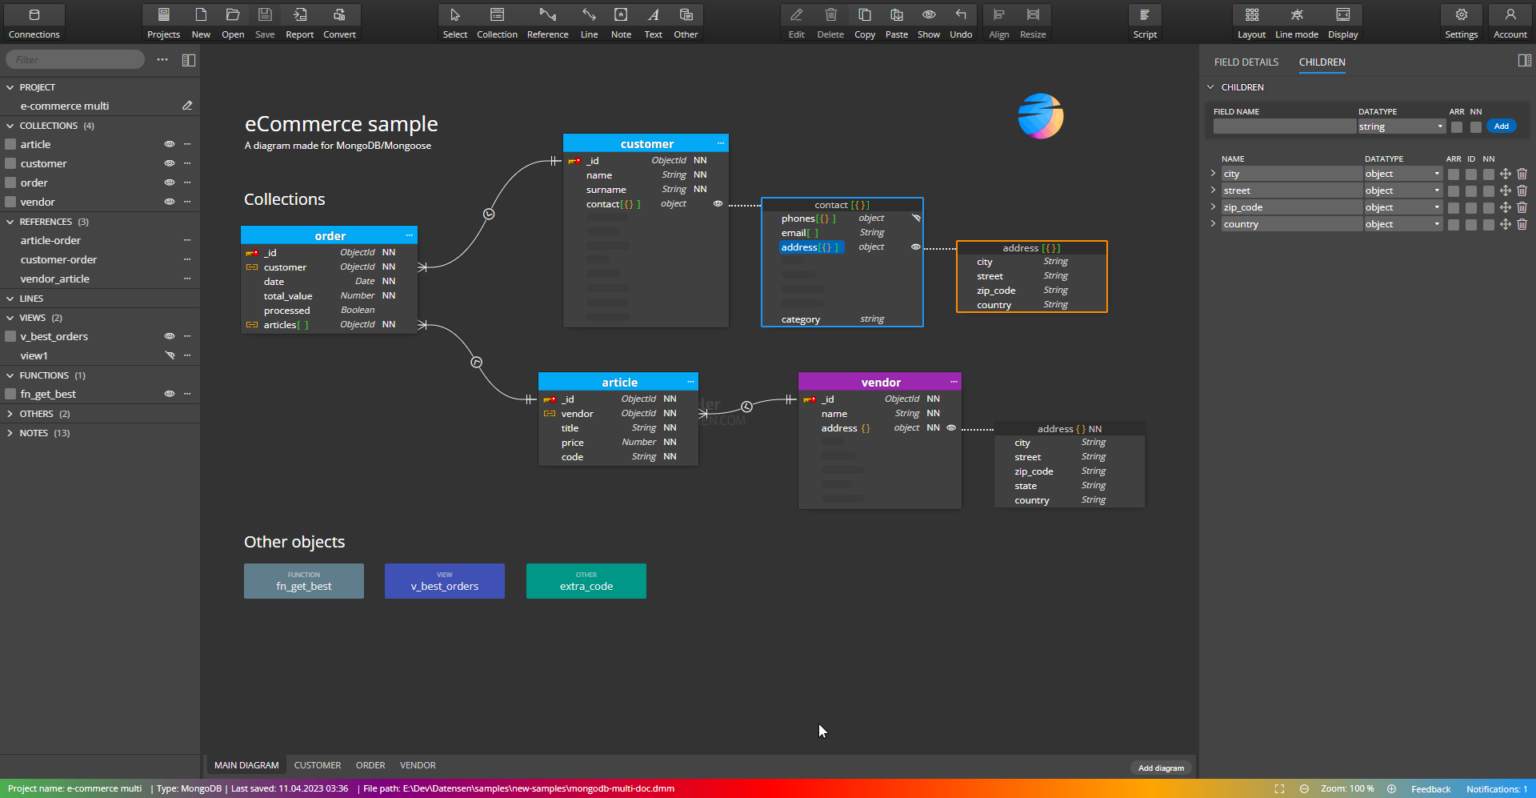This screenshot has width=1536, height=798.
Task: Toggle visibility of fn_get_best function
Action: pos(167,394)
